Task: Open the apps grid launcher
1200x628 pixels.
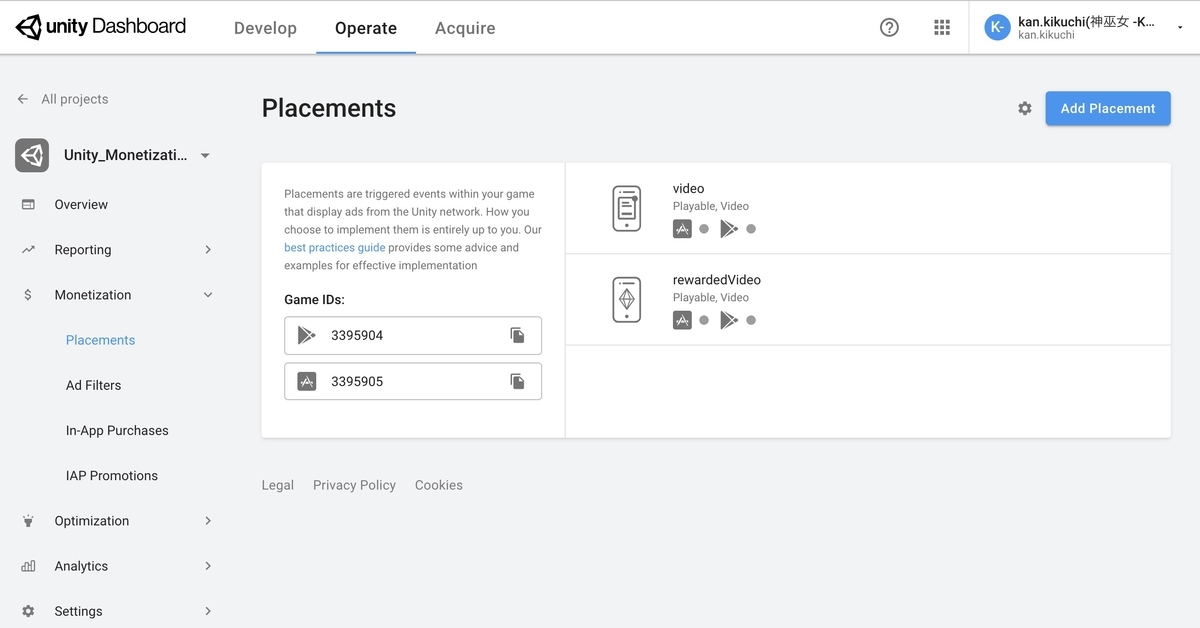Action: 942,27
